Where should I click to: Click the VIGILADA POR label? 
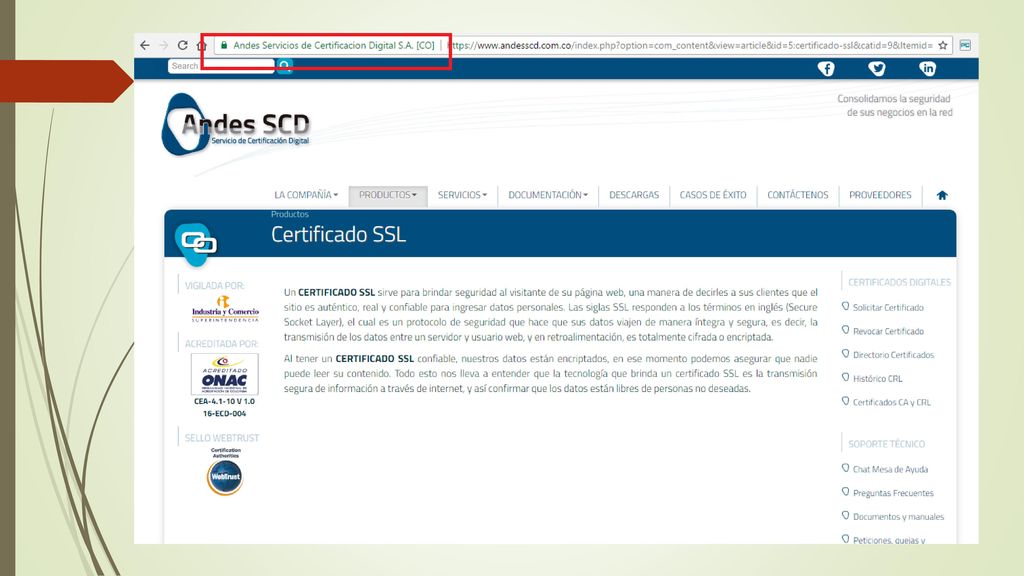tap(214, 286)
